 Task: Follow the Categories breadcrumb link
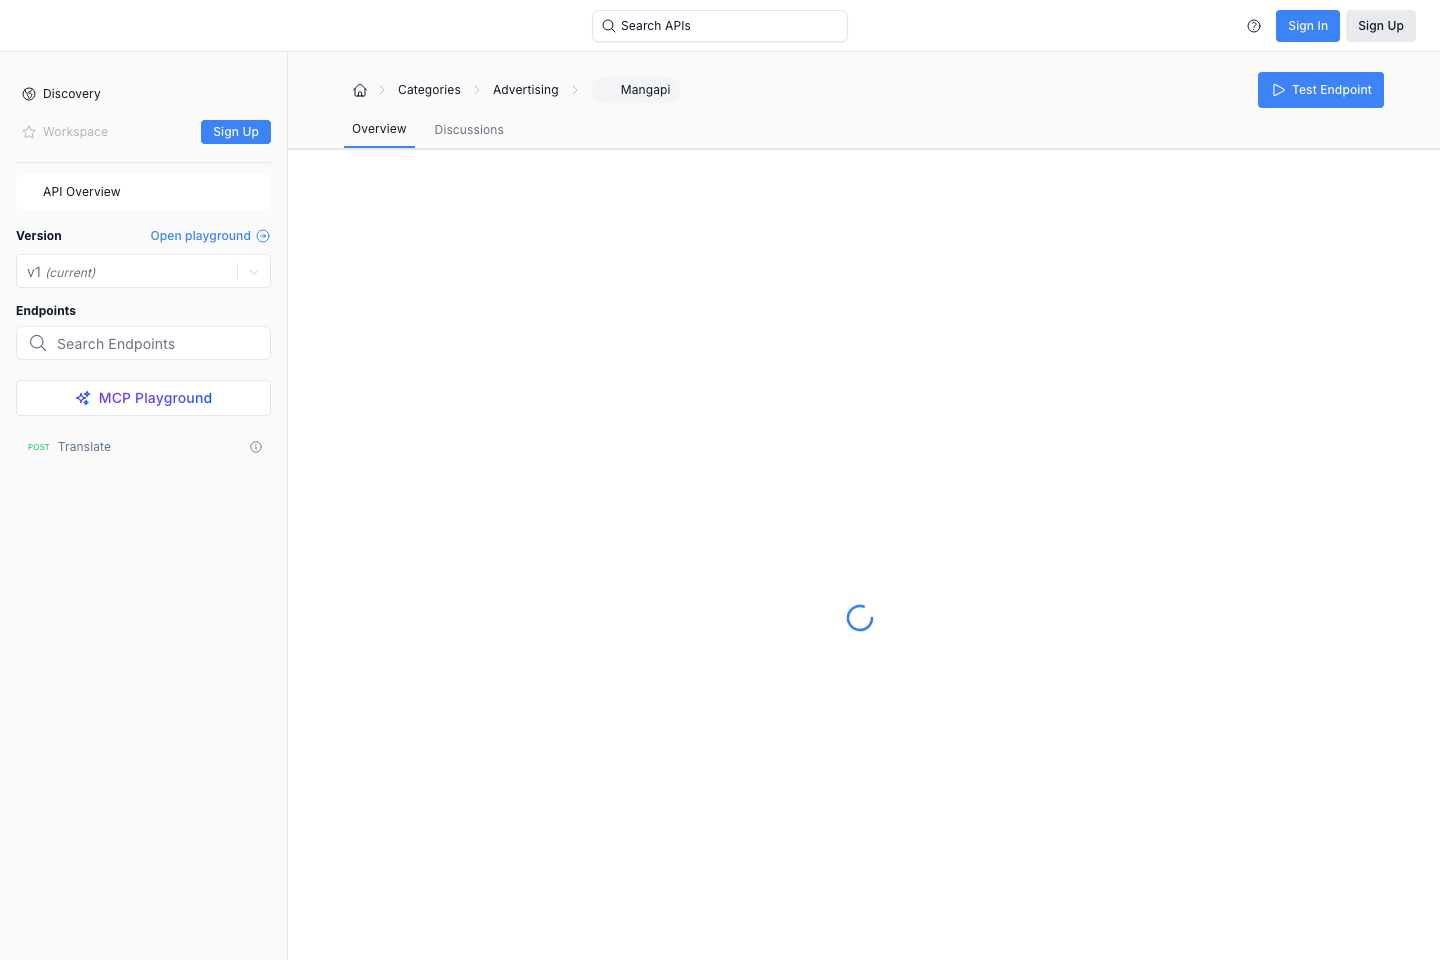pos(428,89)
